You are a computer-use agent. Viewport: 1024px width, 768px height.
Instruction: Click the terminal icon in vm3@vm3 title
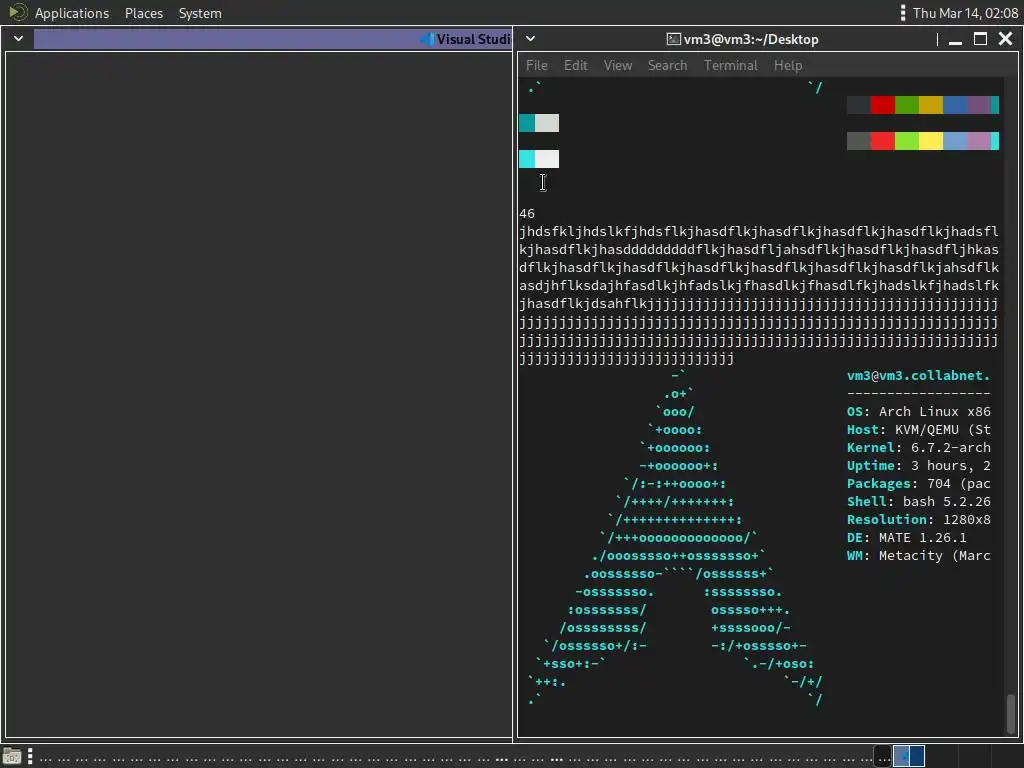tap(673, 39)
